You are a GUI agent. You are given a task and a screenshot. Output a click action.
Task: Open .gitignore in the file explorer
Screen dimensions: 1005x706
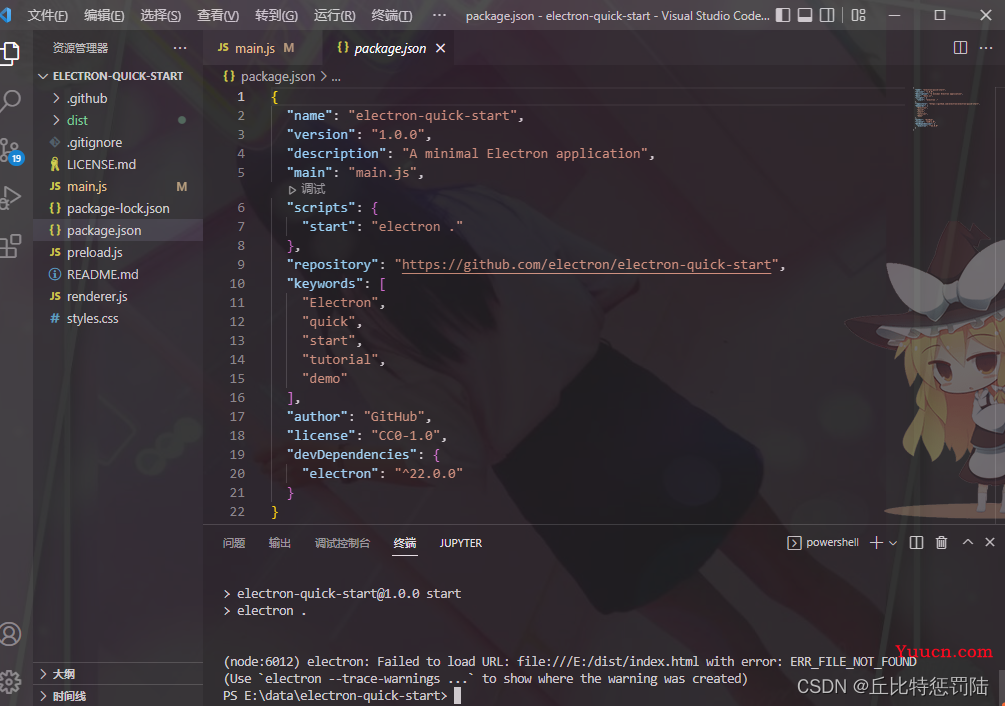coord(118,142)
